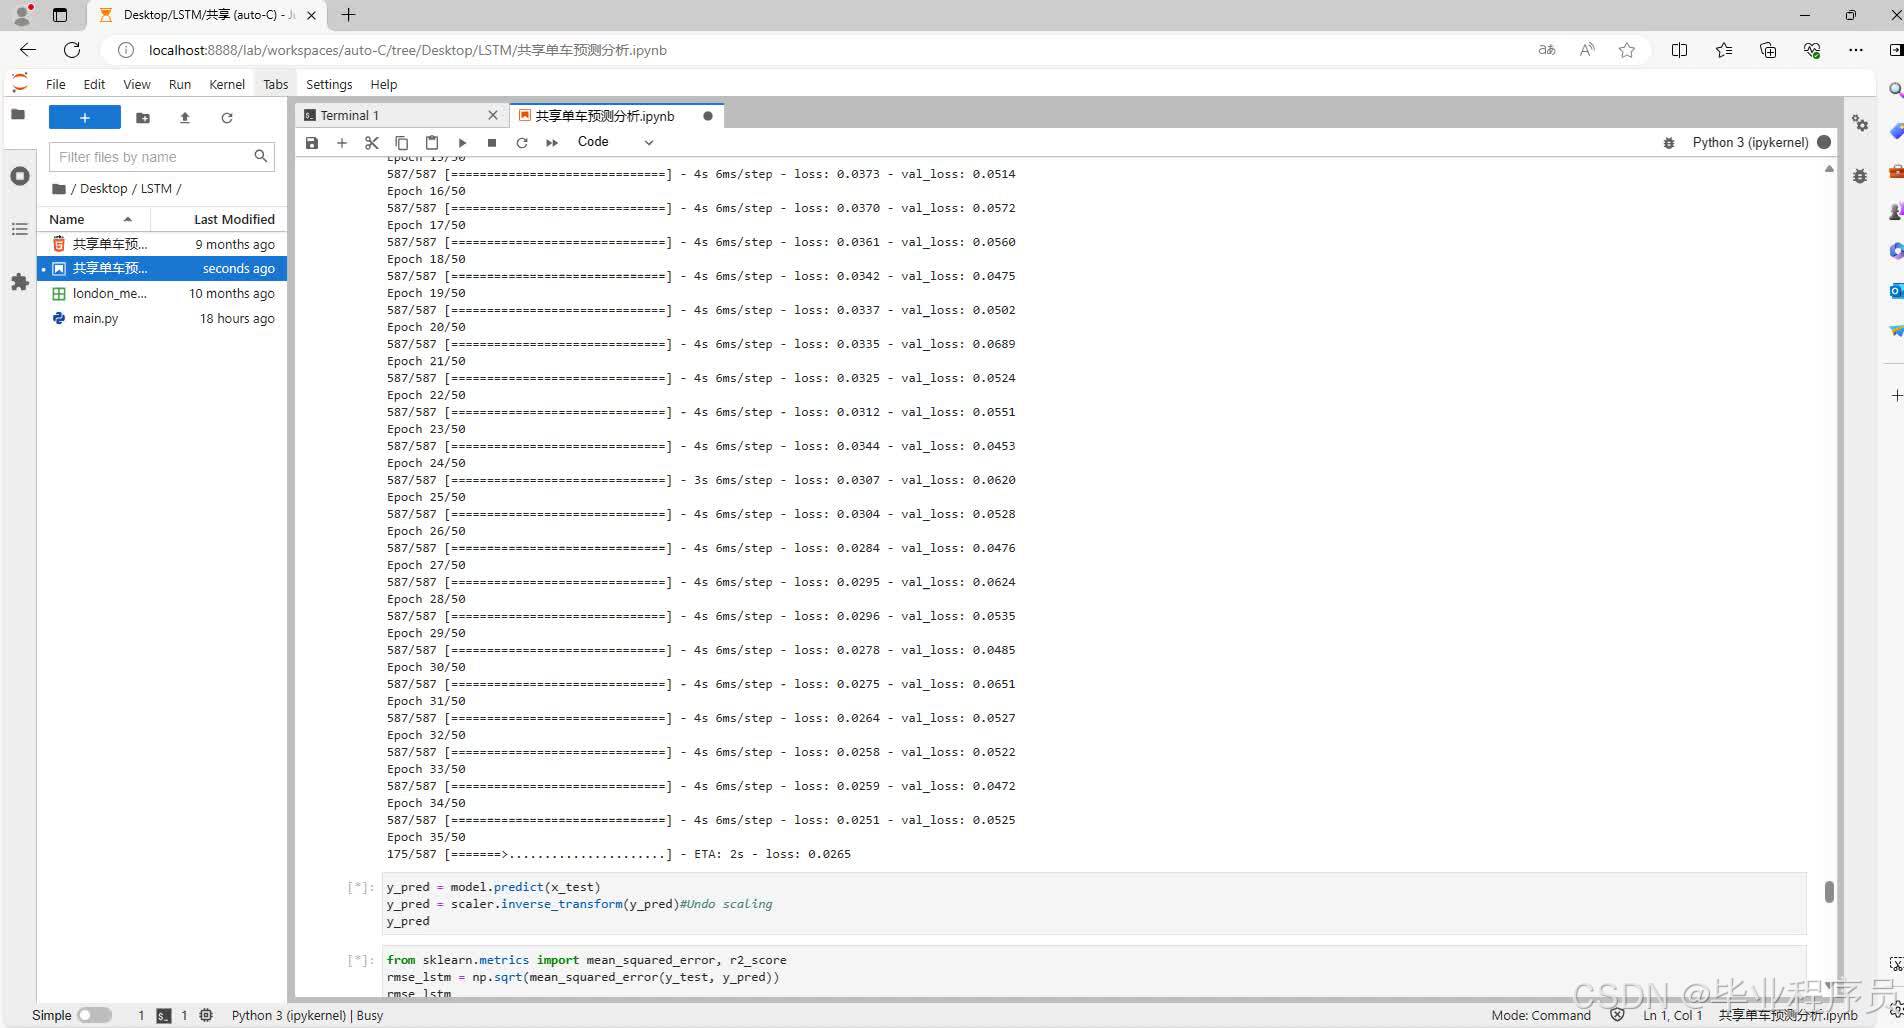Open the File menu
This screenshot has width=1904, height=1028.
click(x=56, y=84)
